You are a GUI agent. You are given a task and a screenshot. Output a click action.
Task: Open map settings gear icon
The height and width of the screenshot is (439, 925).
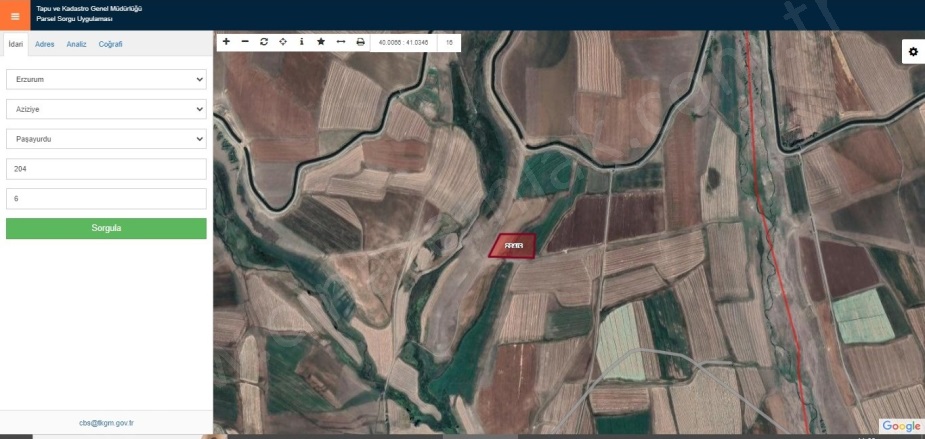tap(912, 53)
